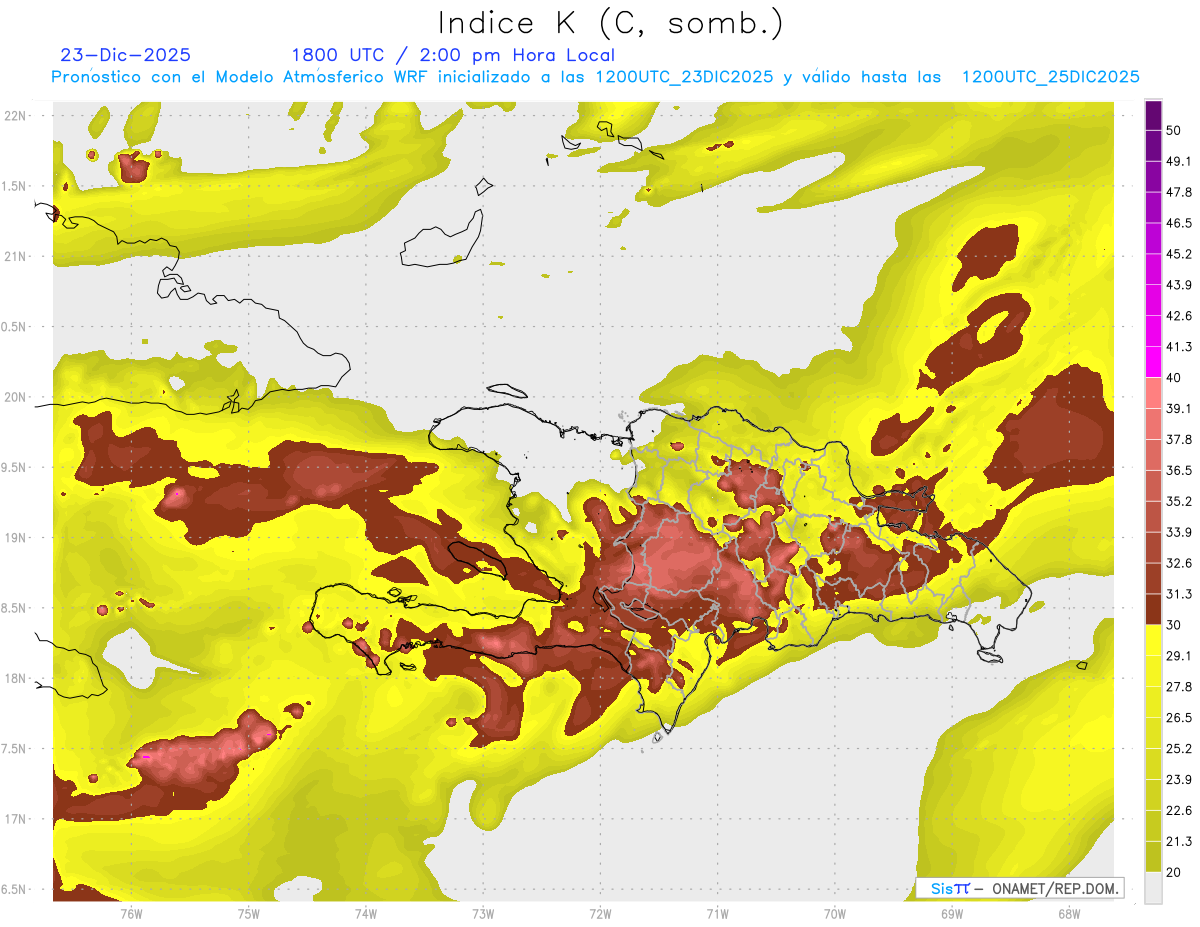
Task: Select the date "23-Dic-2025"
Action: pos(125,55)
